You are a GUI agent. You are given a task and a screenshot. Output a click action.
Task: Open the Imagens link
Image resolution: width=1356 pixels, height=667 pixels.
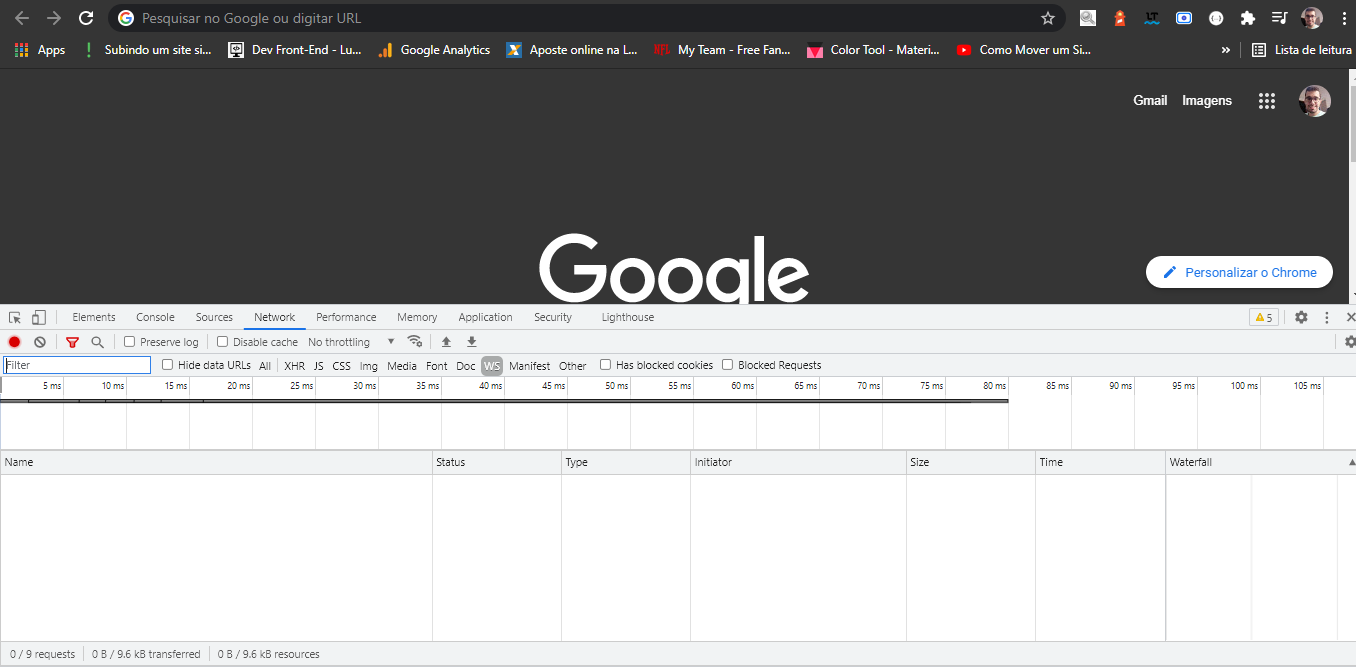(1207, 100)
